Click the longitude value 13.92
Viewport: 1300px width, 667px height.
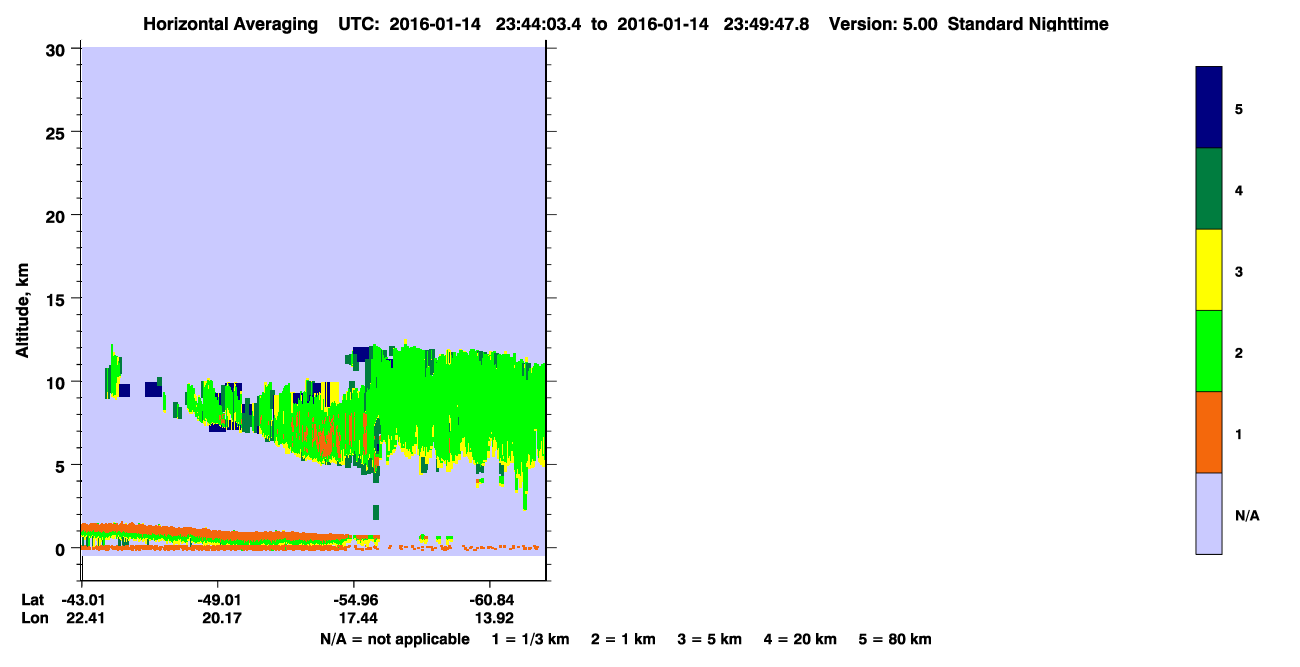point(493,619)
